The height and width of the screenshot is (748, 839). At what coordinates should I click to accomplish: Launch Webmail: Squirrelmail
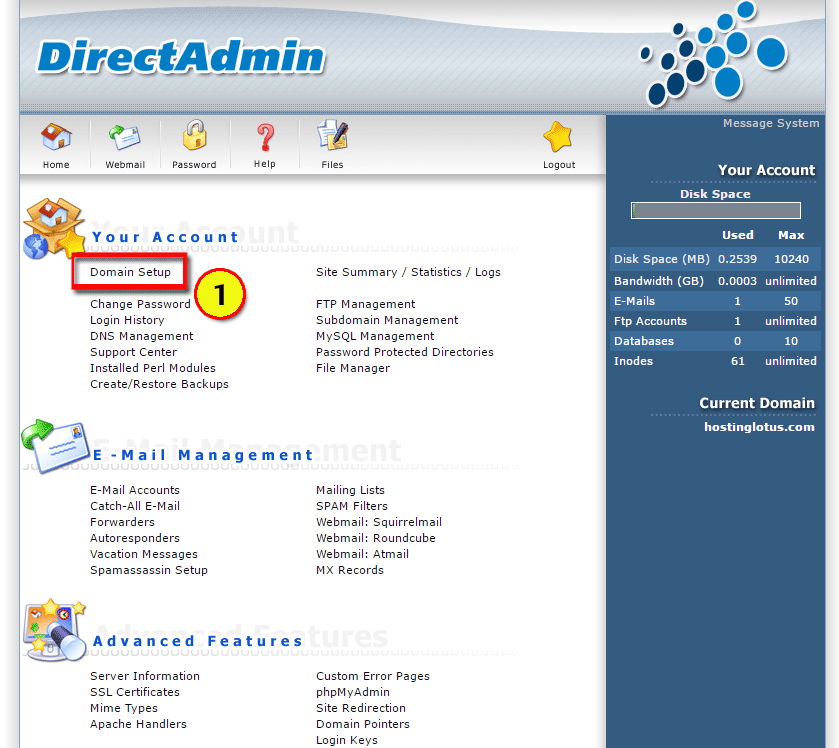(379, 522)
